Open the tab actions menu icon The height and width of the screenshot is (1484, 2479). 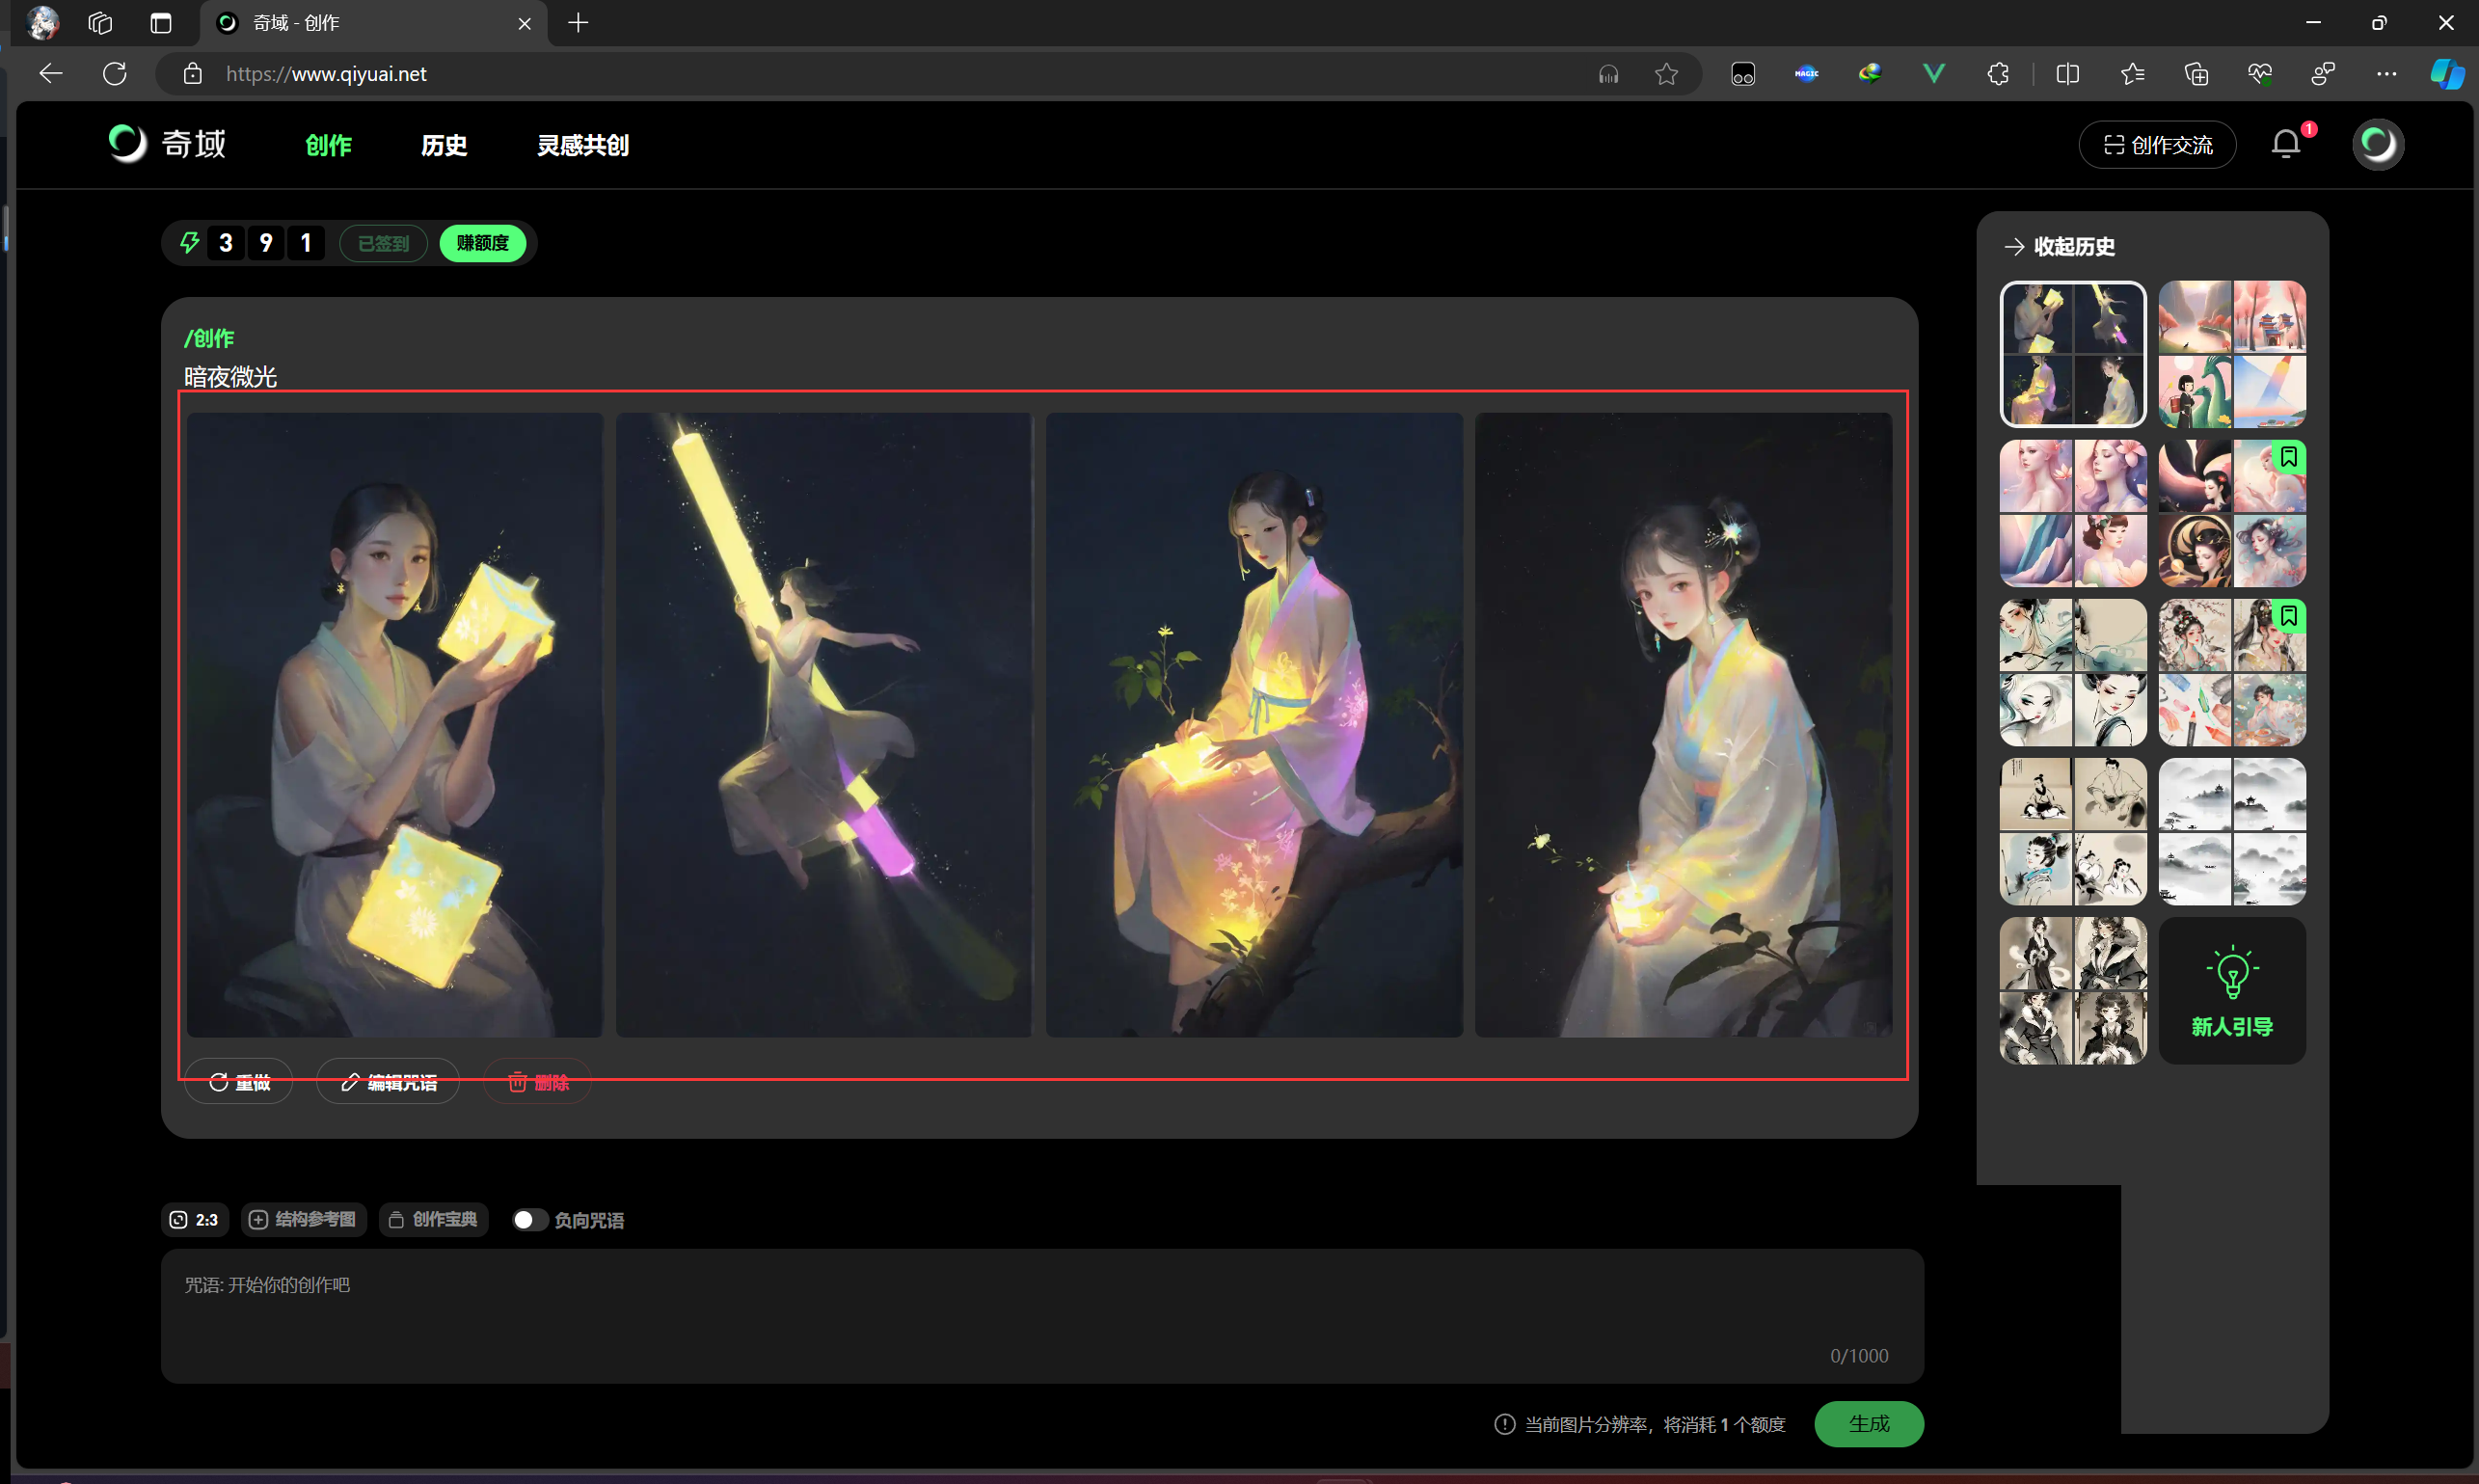pos(161,23)
